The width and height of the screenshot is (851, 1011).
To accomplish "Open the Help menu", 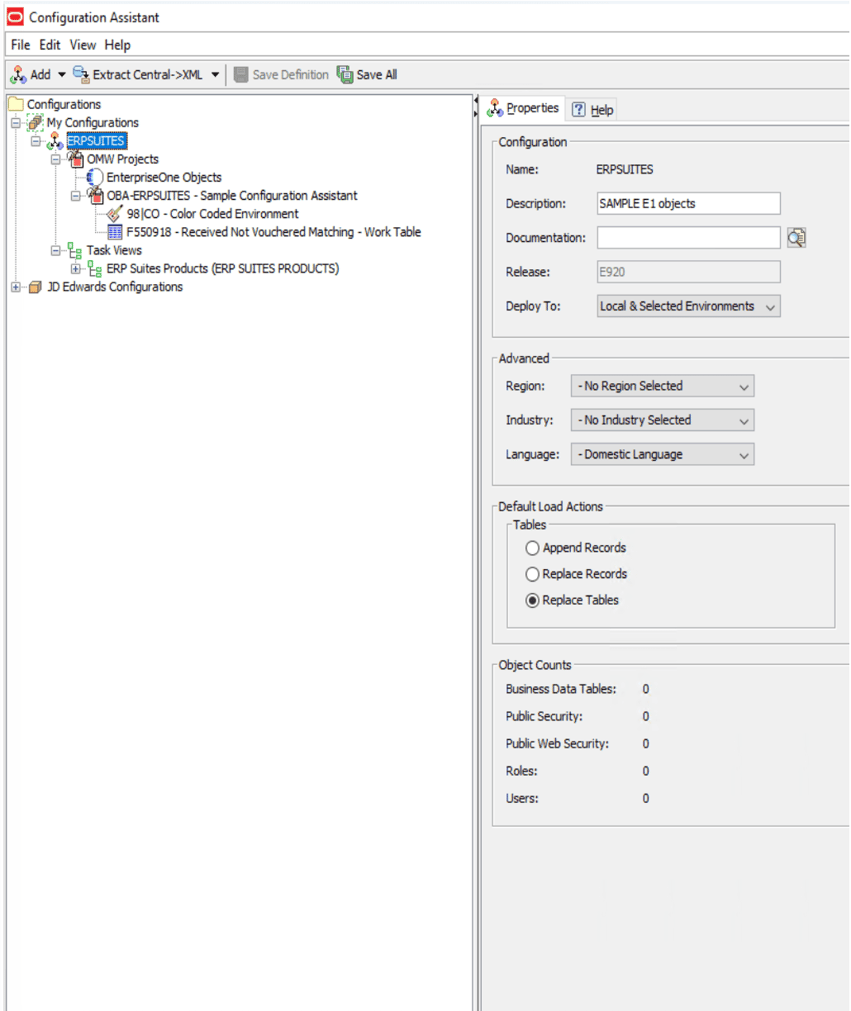I will (117, 45).
